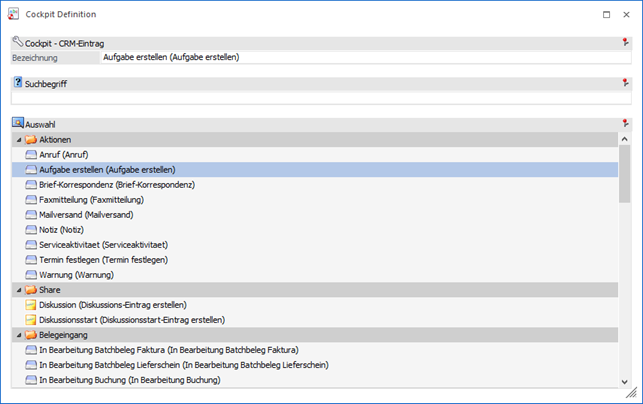Screen dimensions: 643x404
Task: Click the pin icon in Suchbegriff header
Action: (x=625, y=83)
